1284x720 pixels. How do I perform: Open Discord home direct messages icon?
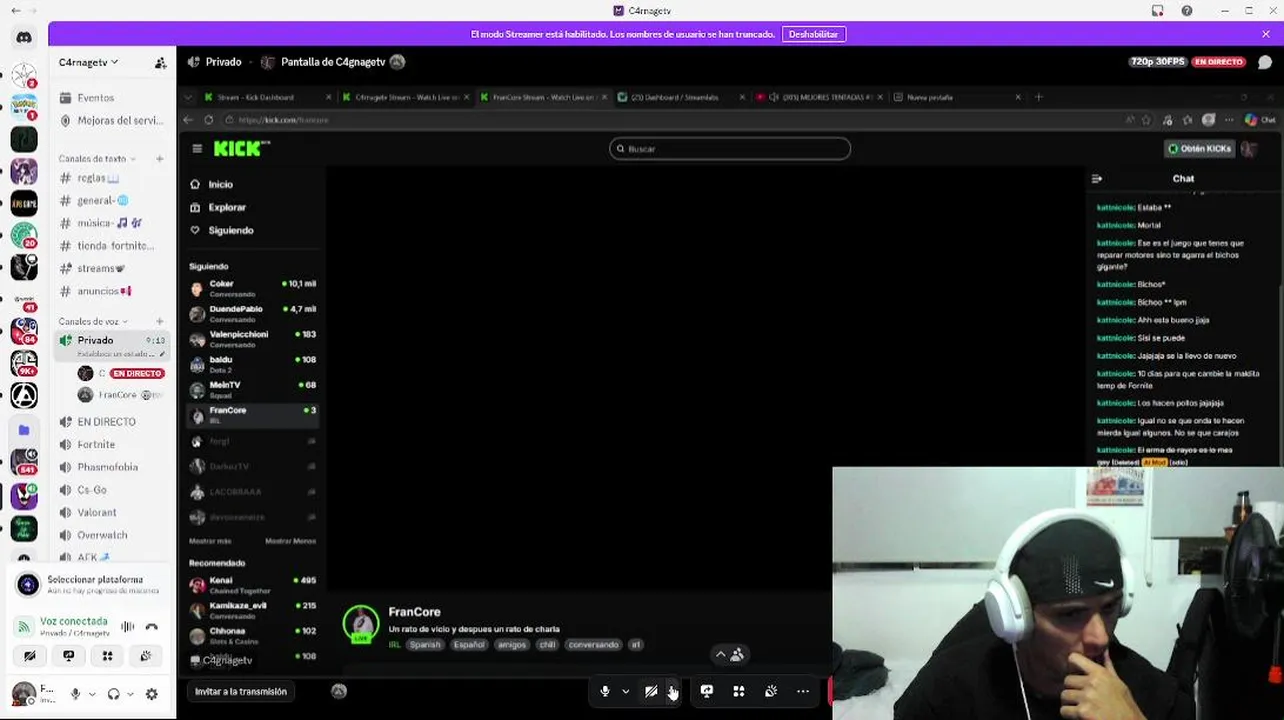[24, 38]
